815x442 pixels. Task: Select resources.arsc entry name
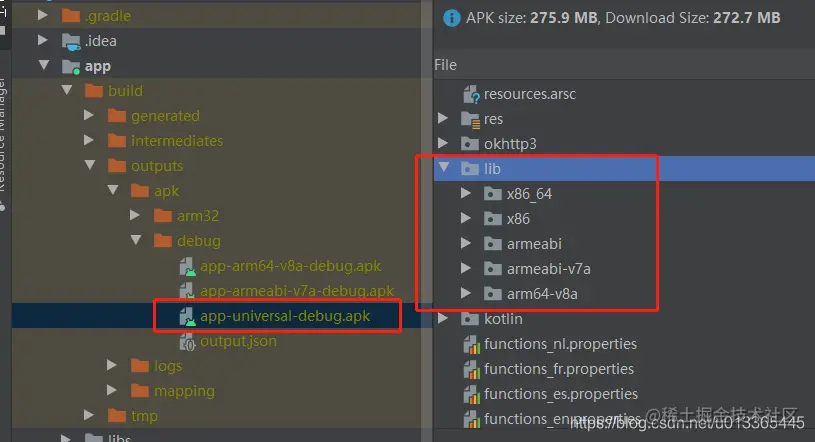point(530,94)
